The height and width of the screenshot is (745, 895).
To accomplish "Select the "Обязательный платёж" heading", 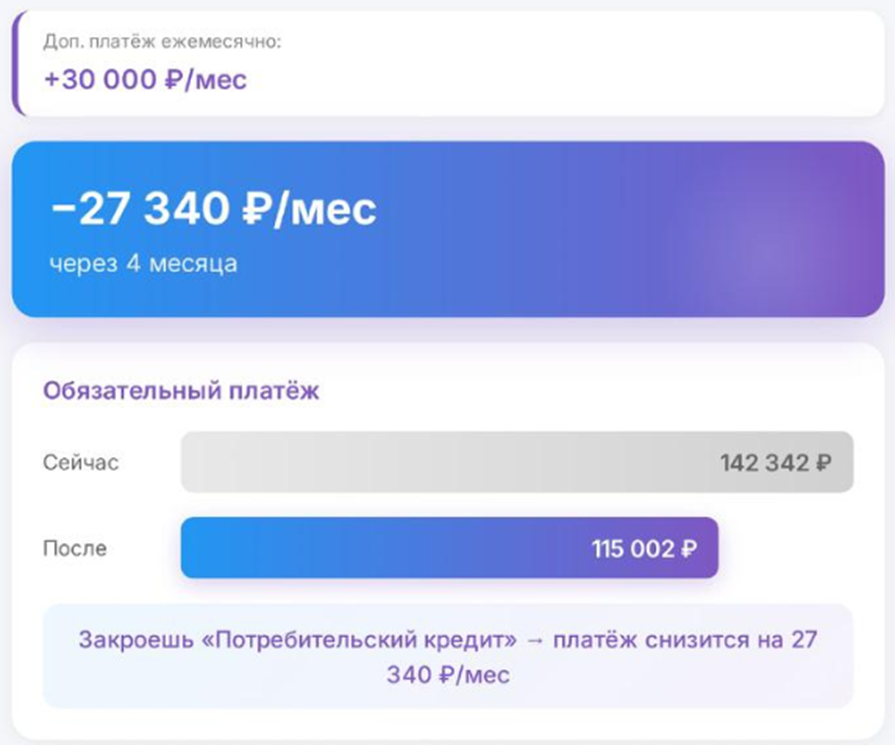I will [x=180, y=390].
